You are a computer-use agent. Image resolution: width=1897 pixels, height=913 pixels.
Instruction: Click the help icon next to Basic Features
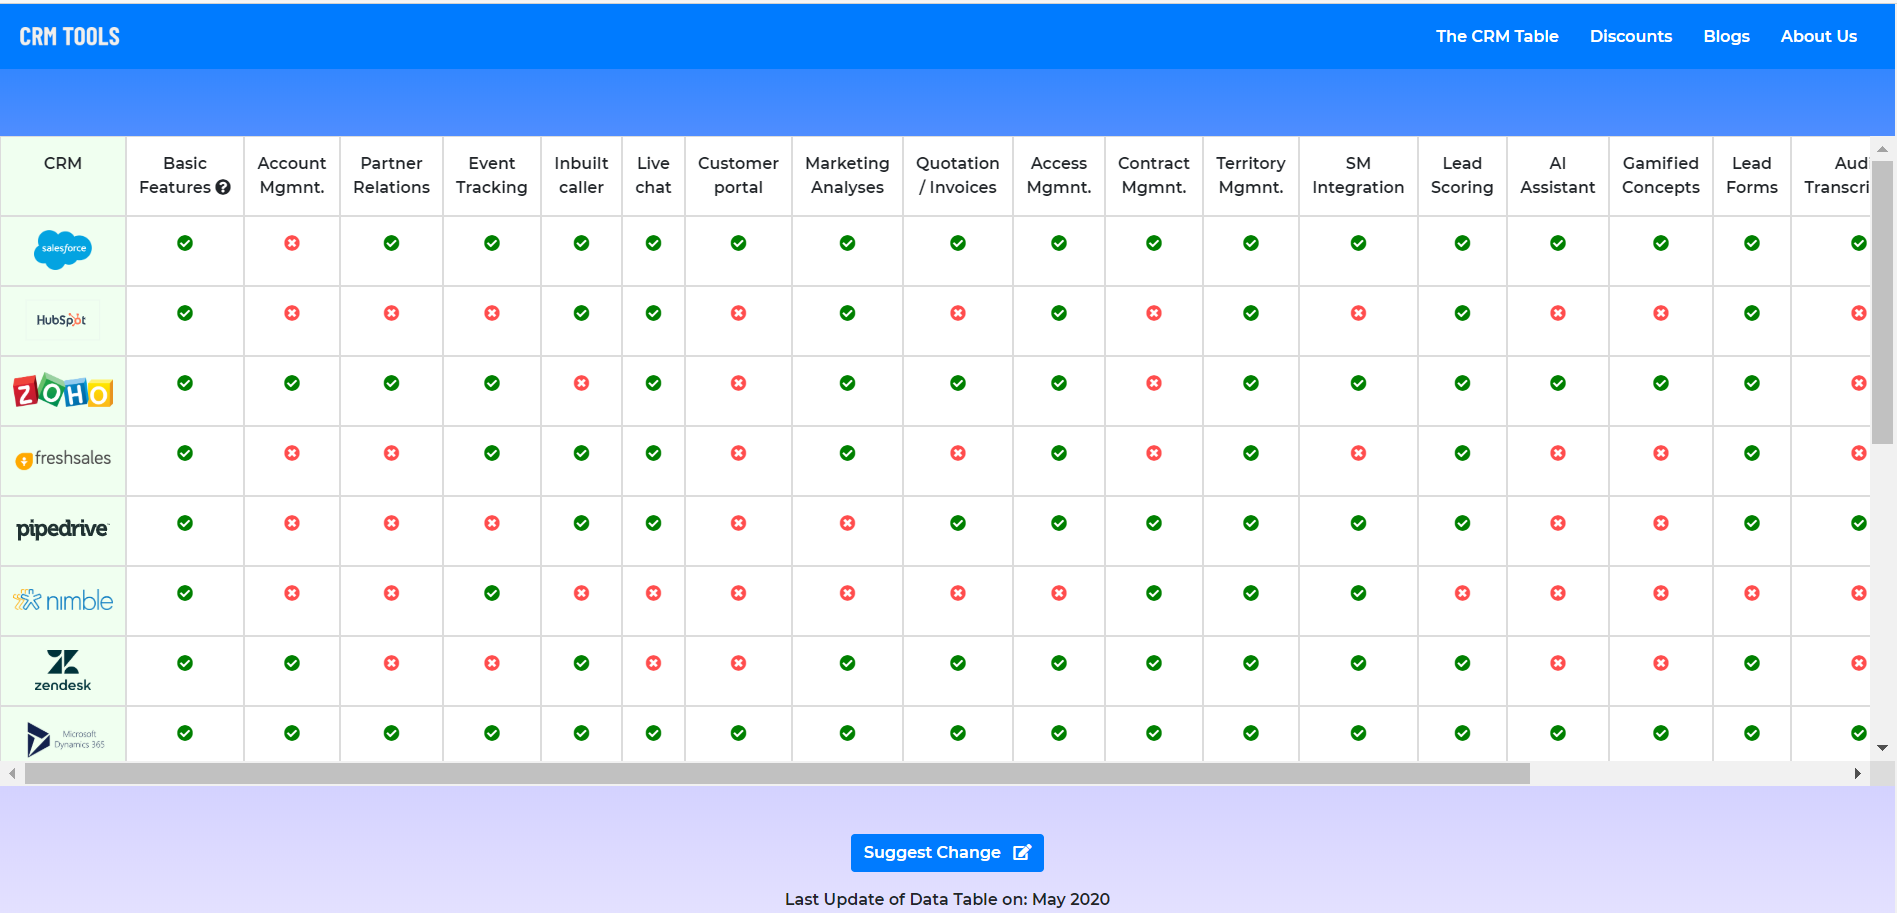point(223,188)
